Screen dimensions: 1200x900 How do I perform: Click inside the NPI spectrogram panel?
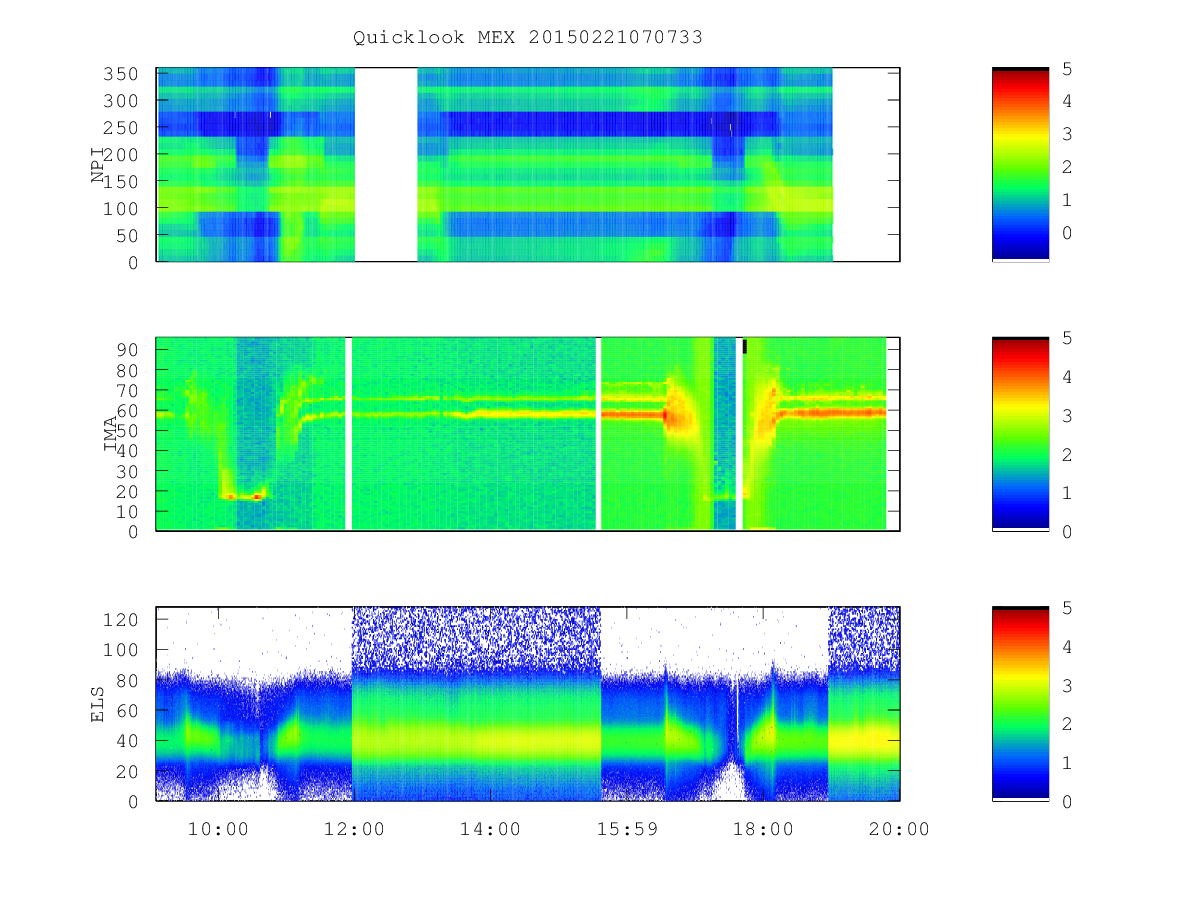[528, 164]
